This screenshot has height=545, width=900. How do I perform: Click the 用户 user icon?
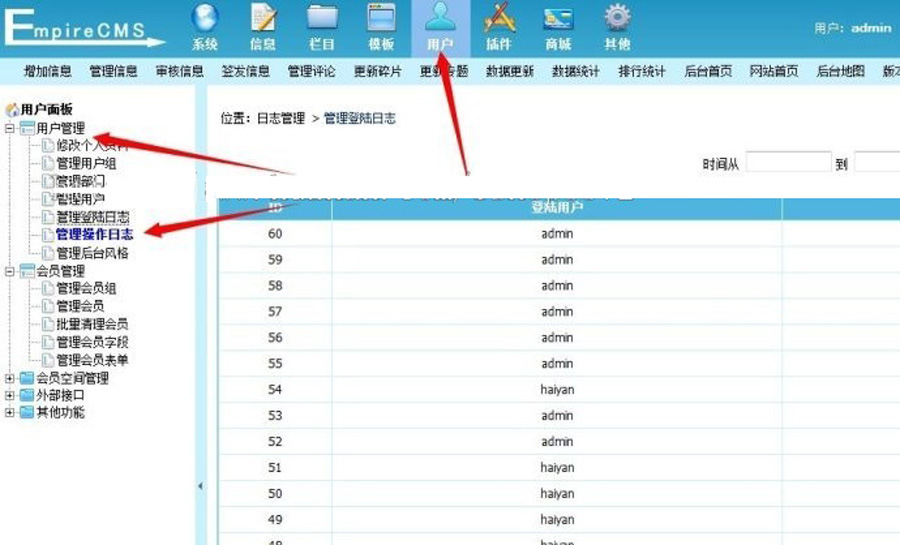pos(440,18)
